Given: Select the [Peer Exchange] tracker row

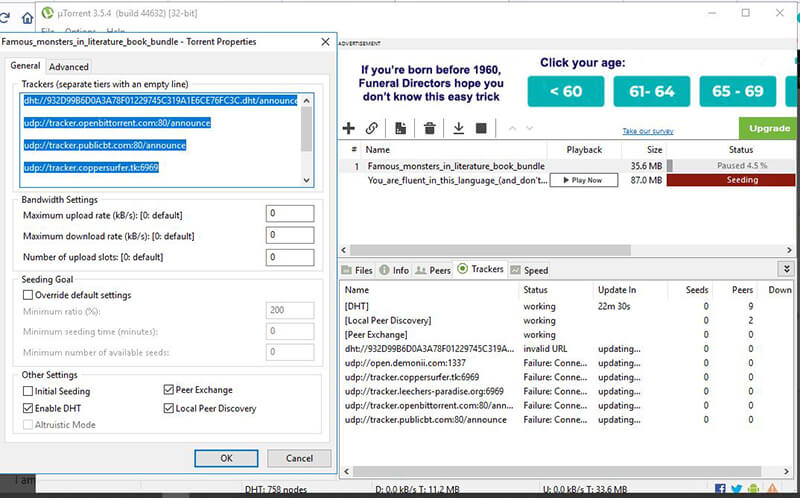Looking at the screenshot, I should click(x=566, y=335).
